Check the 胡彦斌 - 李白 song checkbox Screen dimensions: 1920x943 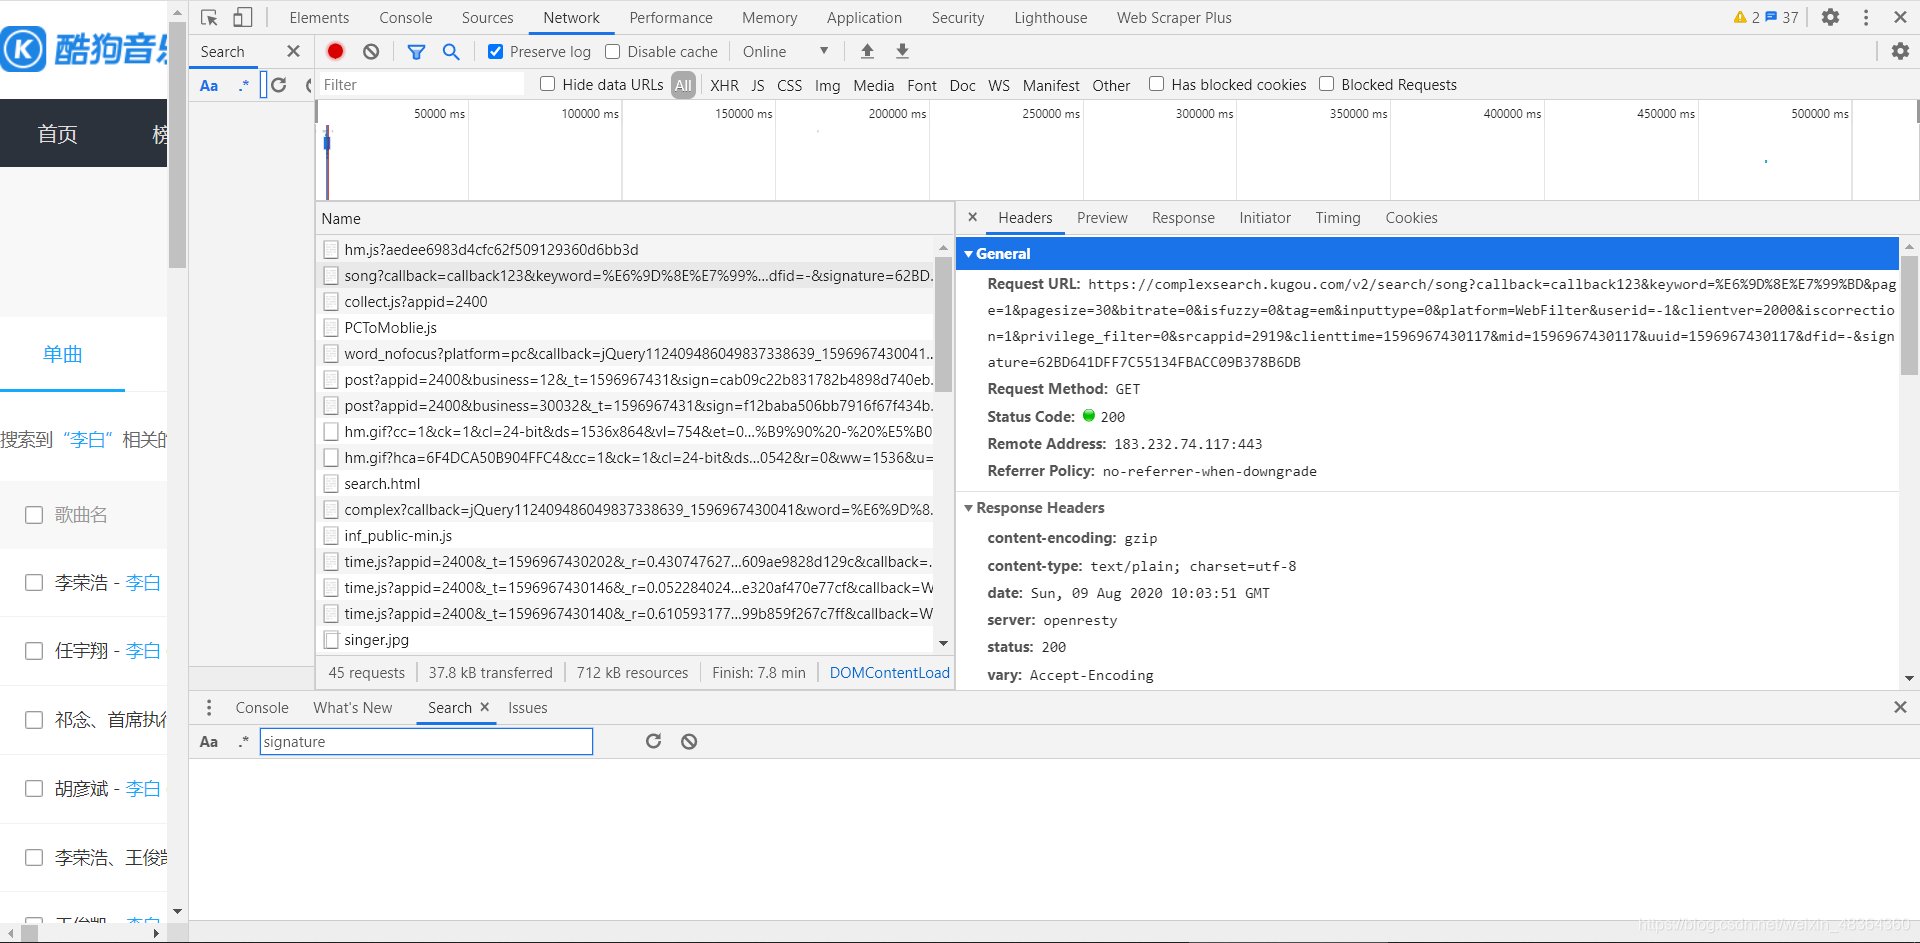coord(34,789)
